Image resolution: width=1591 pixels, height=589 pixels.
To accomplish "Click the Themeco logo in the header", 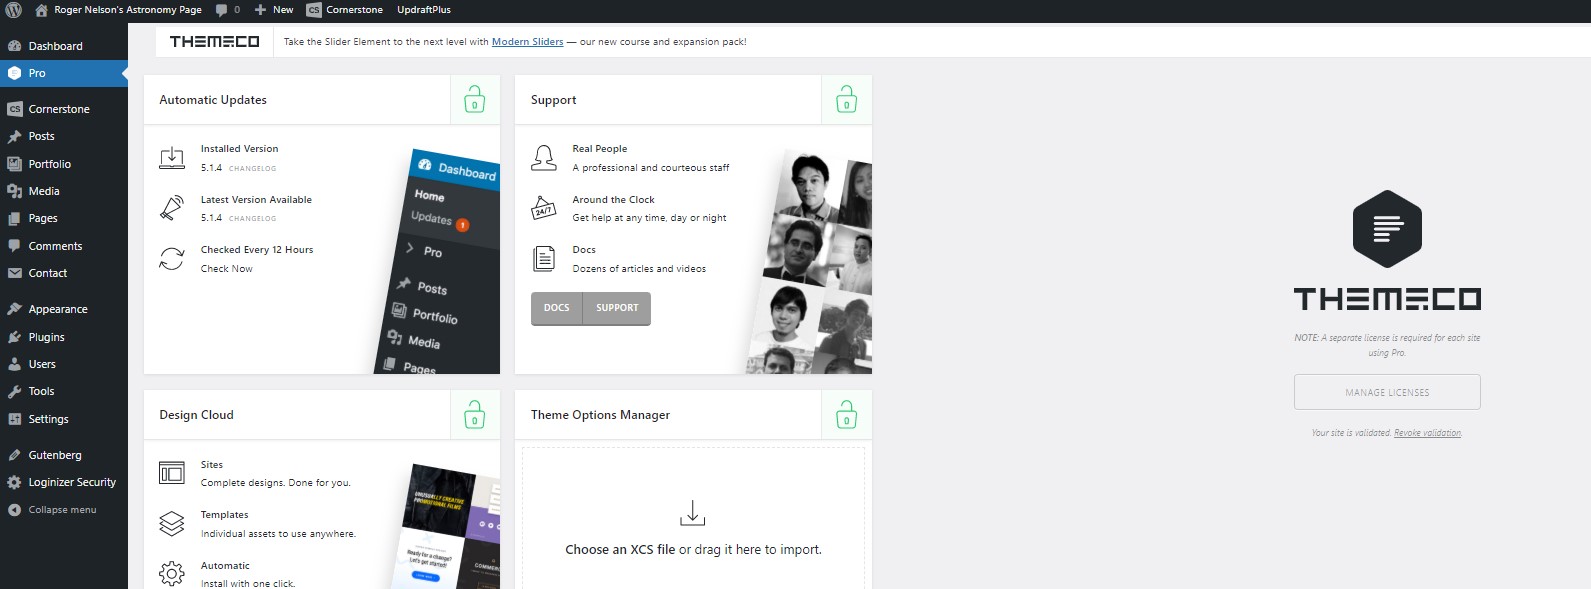I will click(214, 41).
